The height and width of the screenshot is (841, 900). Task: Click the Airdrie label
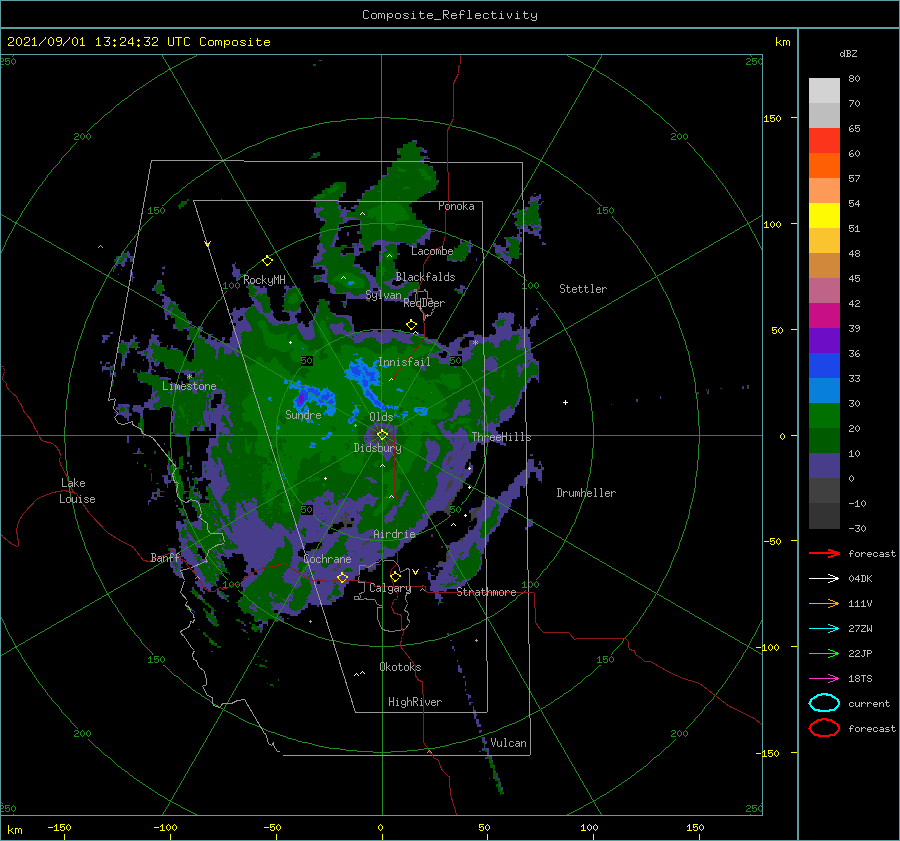coord(394,534)
